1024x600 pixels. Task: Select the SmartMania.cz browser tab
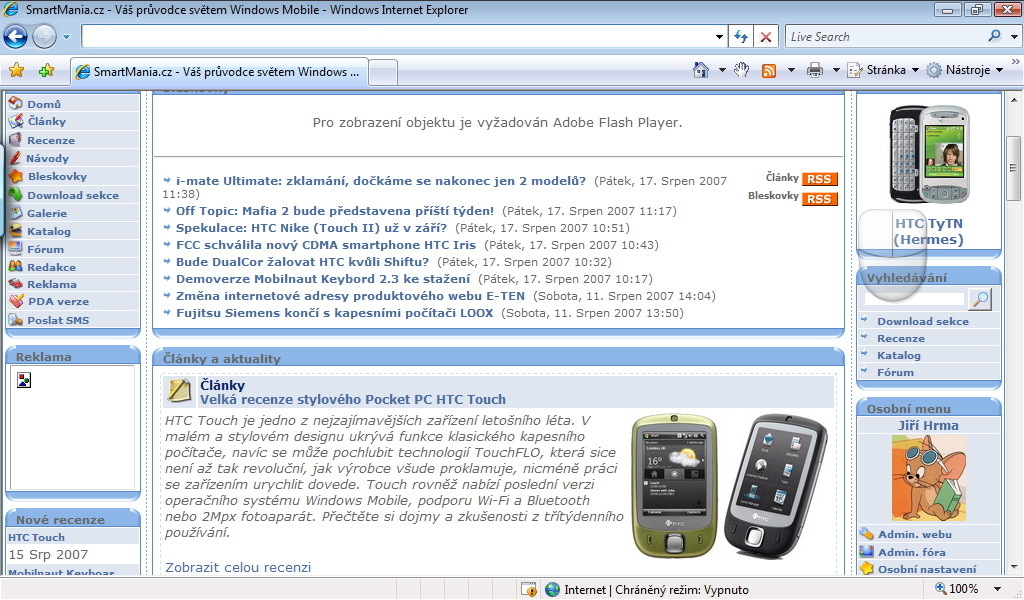tap(219, 72)
